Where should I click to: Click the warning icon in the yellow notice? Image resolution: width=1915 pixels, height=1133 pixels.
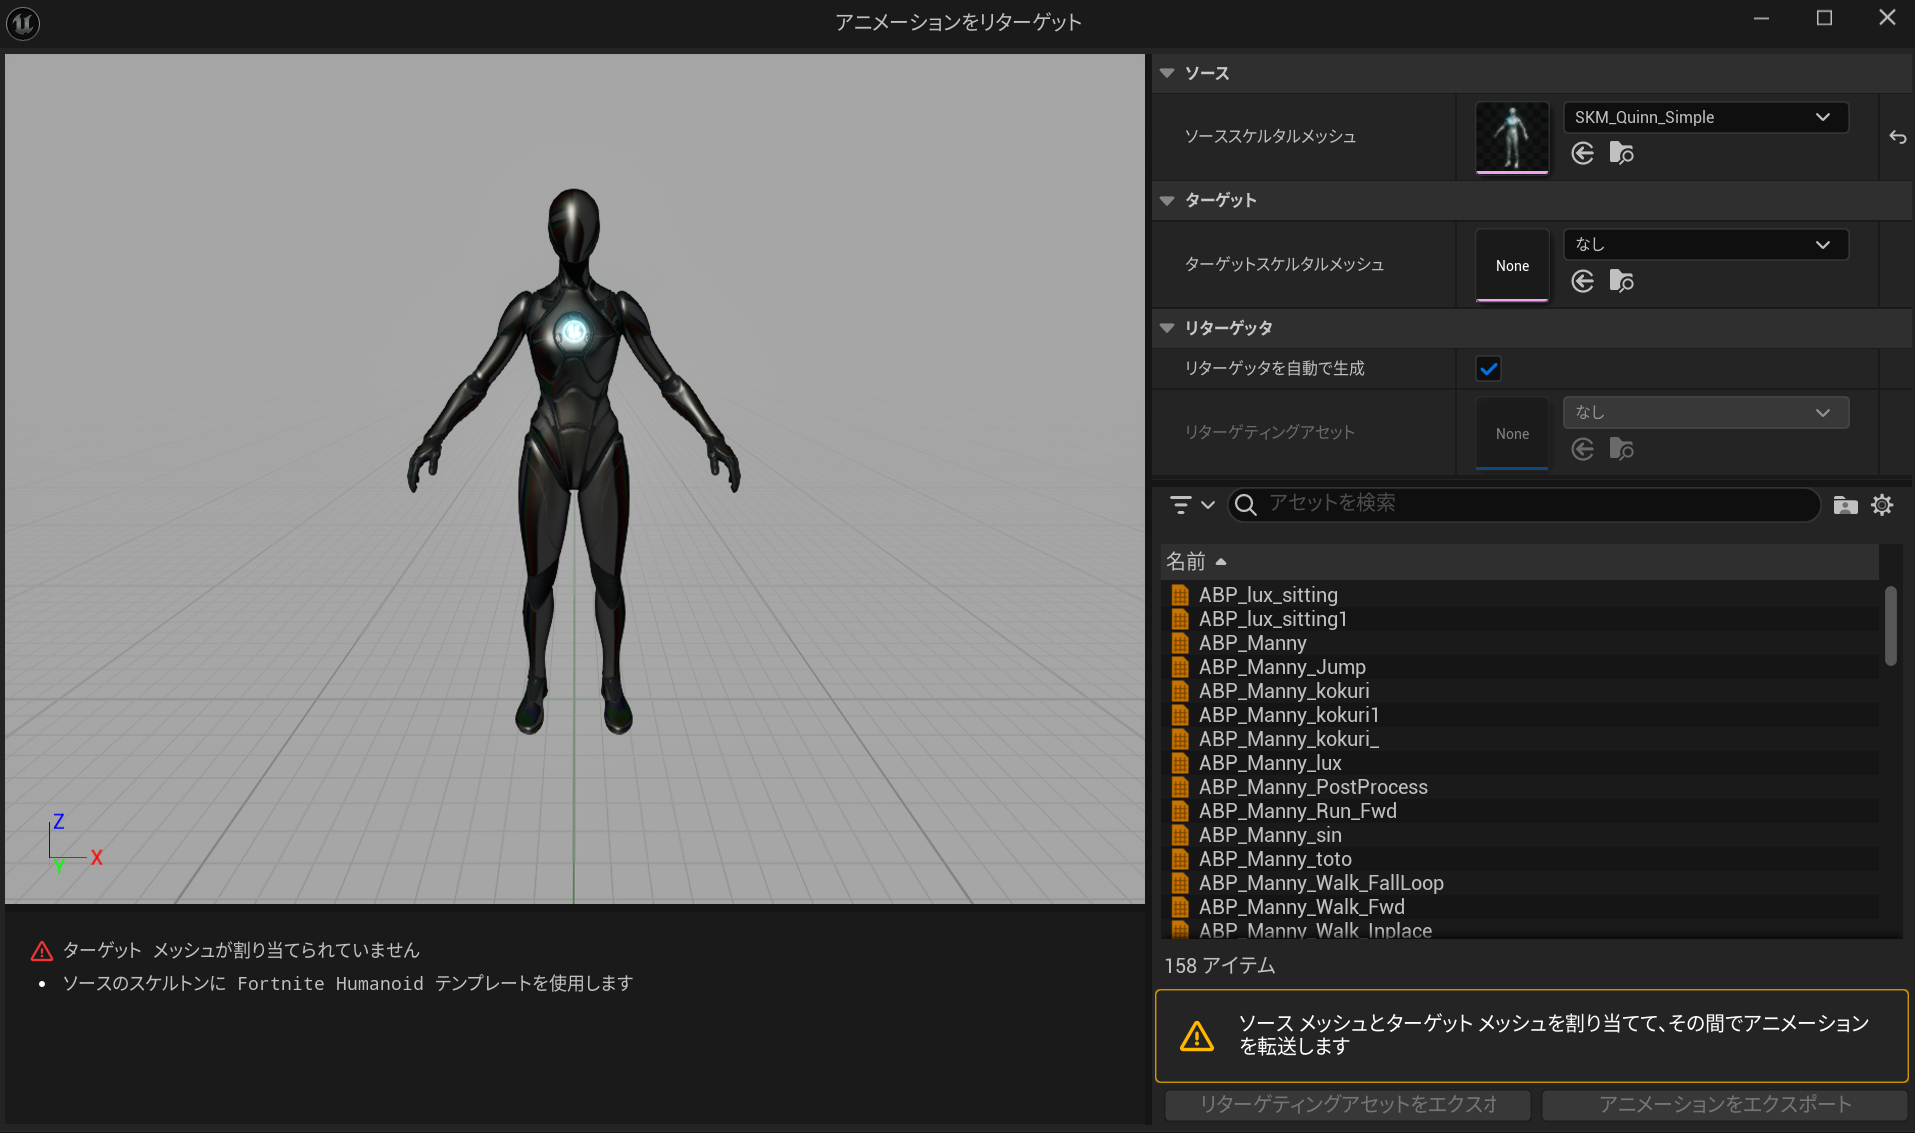pos(1196,1036)
